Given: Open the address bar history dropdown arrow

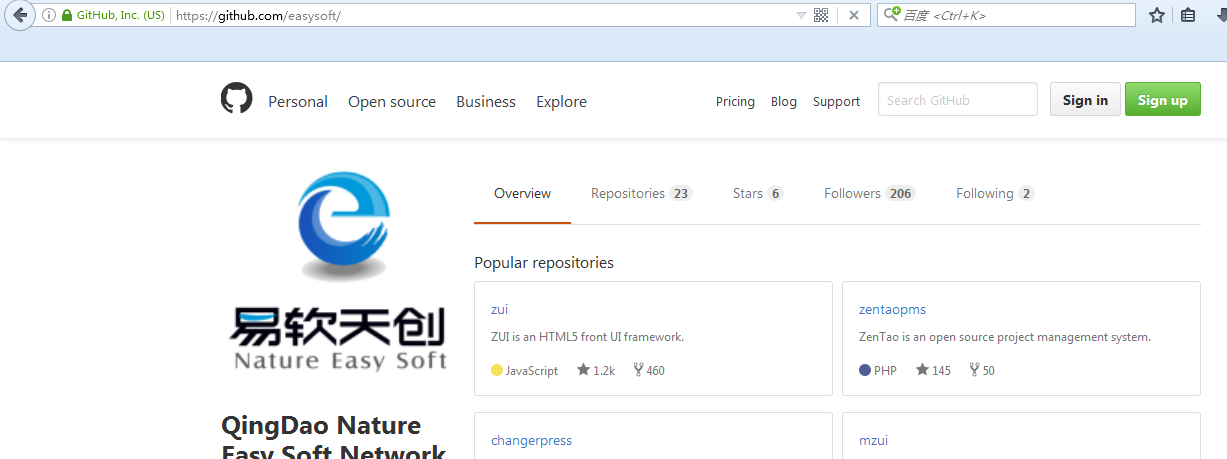Looking at the screenshot, I should click(x=800, y=15).
